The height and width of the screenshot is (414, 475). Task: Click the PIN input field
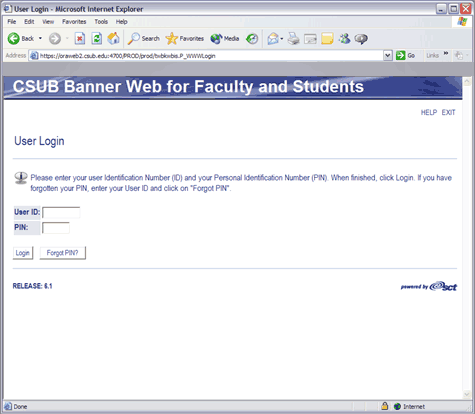pos(56,228)
